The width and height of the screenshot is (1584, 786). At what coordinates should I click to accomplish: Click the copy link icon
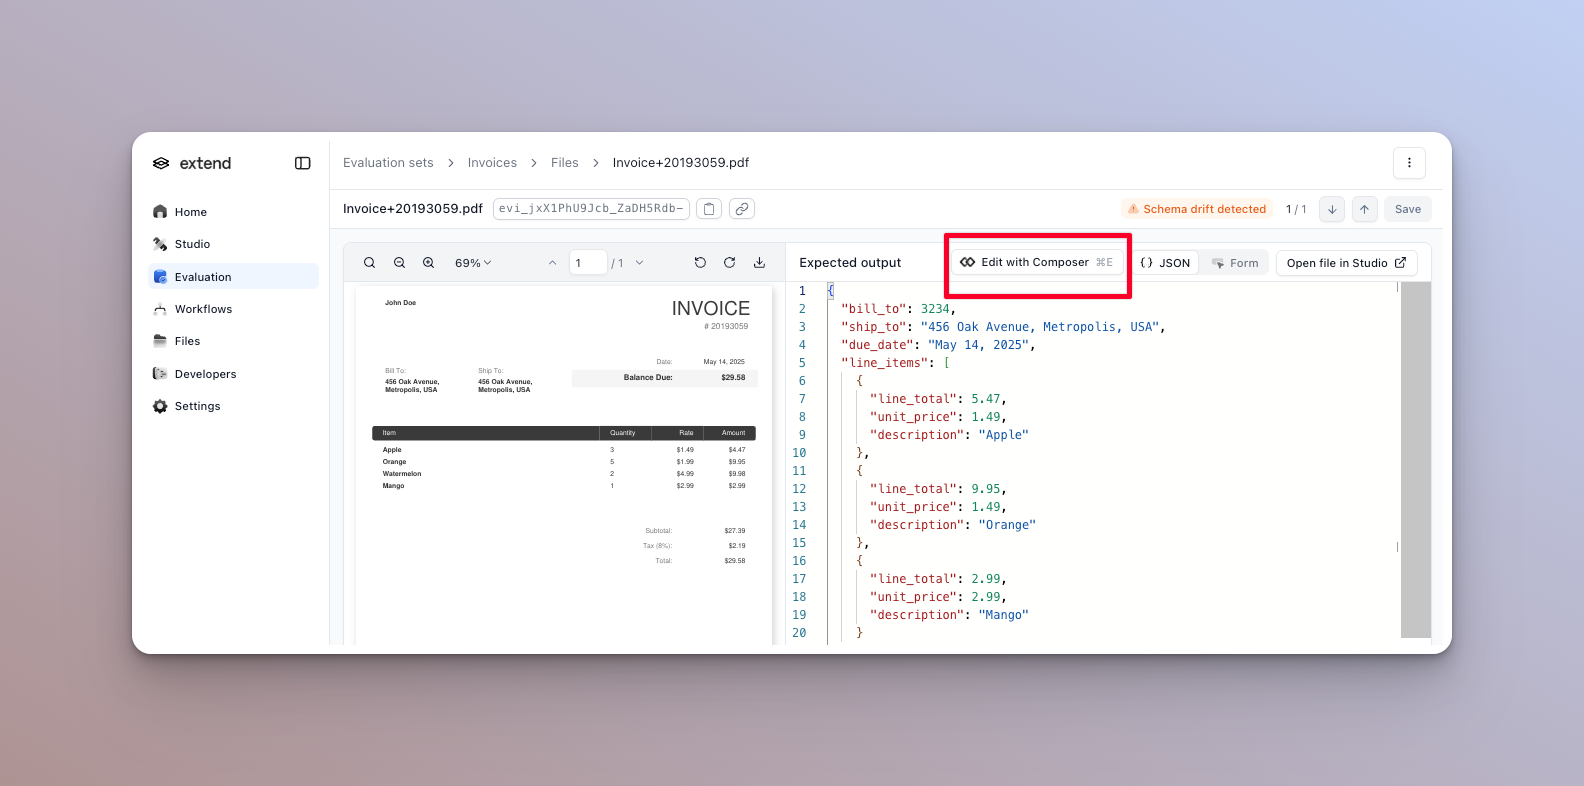pos(741,209)
